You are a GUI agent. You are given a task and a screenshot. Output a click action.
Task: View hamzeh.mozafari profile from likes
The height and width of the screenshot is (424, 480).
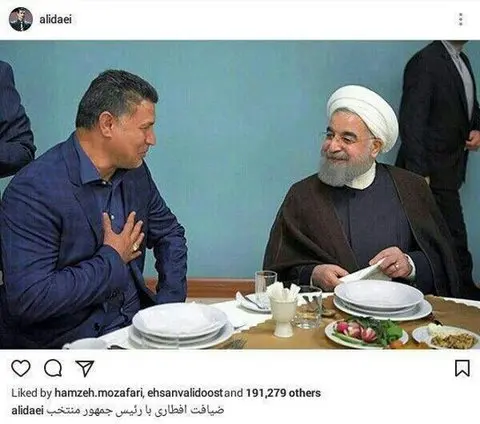coord(98,393)
